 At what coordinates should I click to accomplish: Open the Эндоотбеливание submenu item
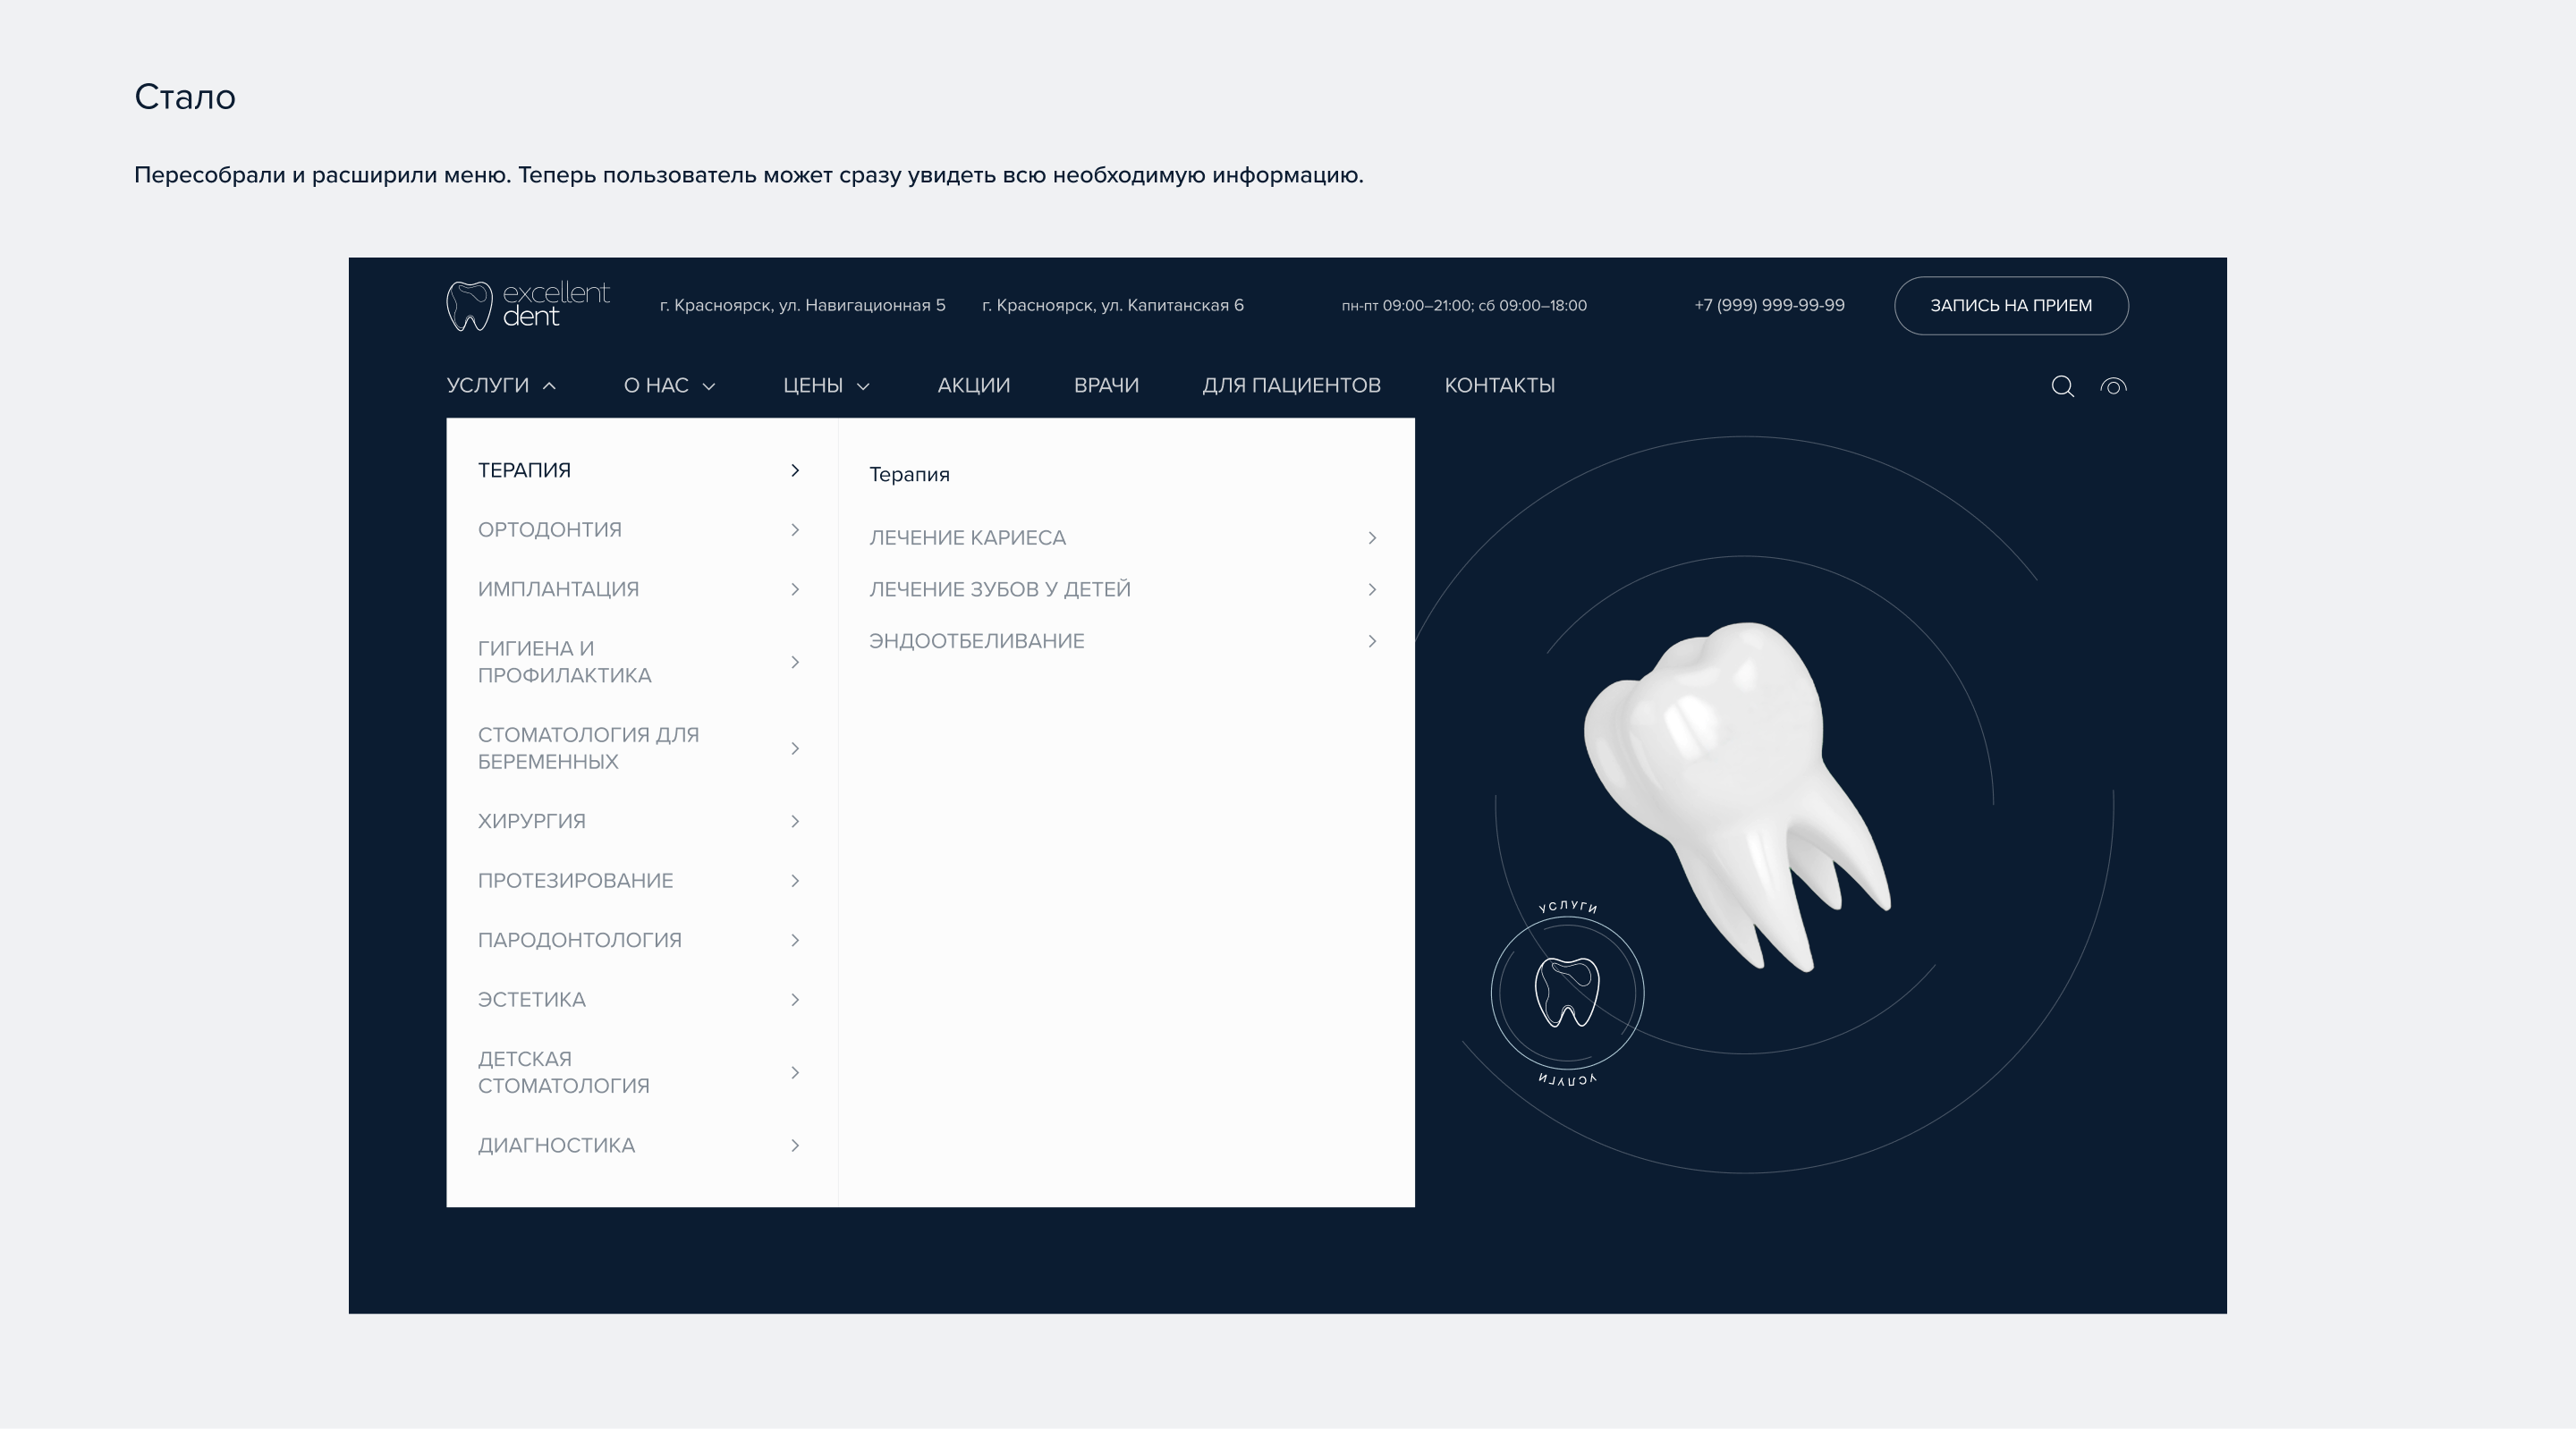point(1124,641)
